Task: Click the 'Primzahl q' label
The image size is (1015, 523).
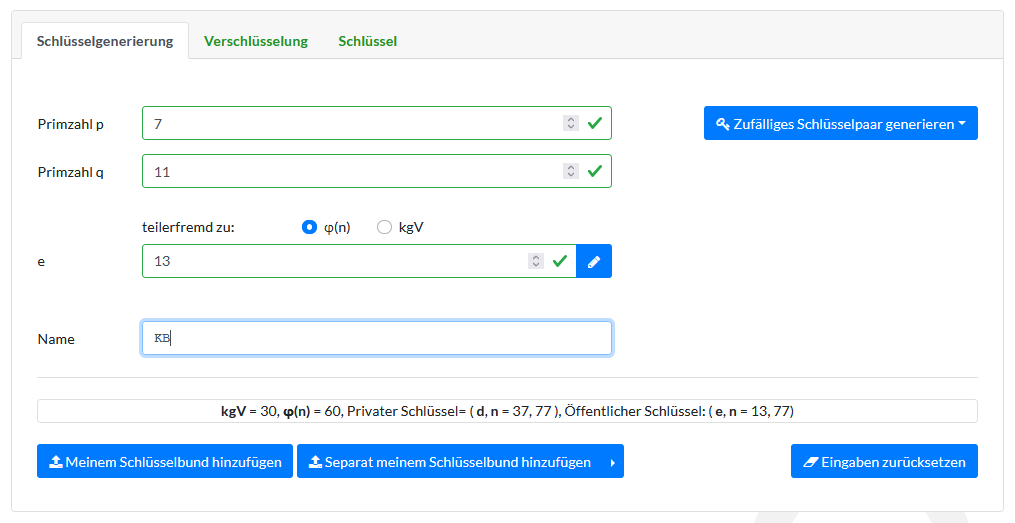Action: (x=71, y=172)
